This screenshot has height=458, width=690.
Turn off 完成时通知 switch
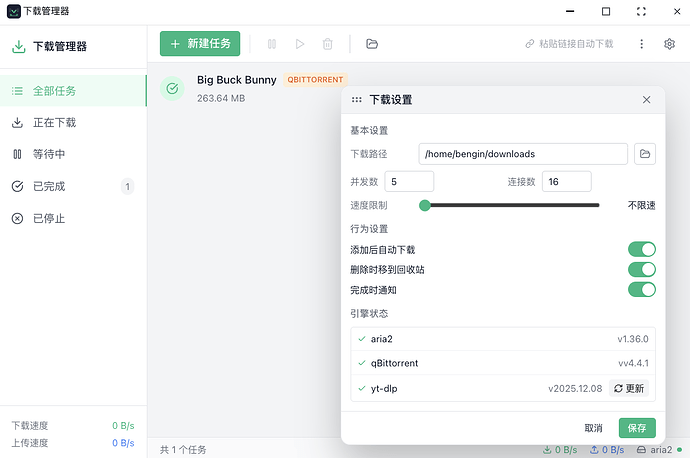(x=641, y=290)
